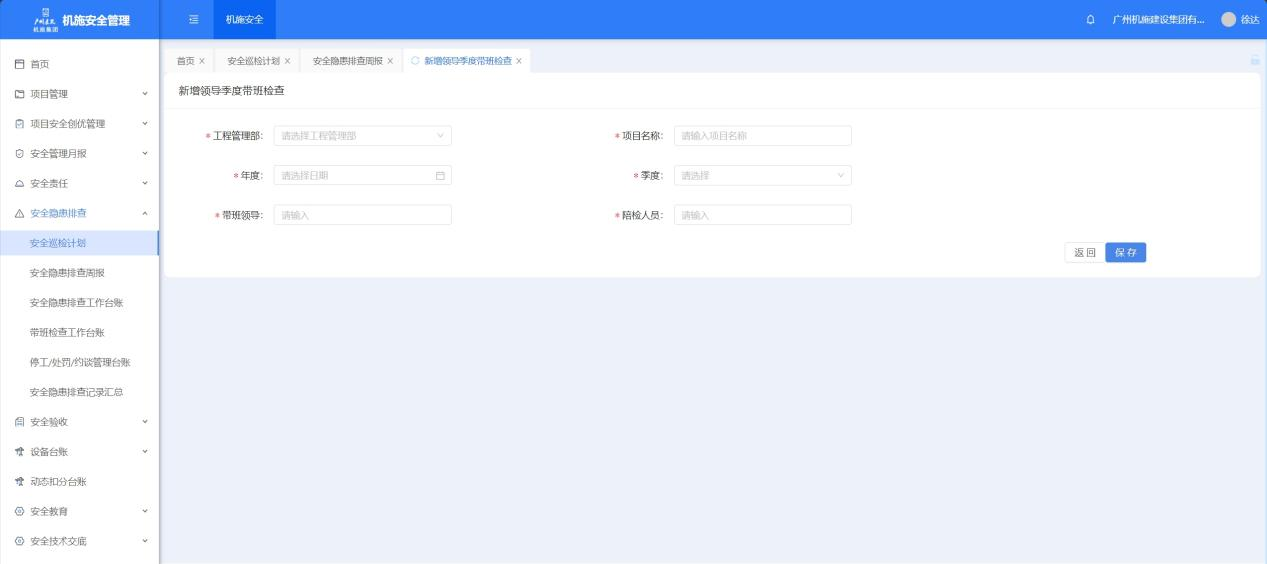Click the 返回 button

click(x=1084, y=253)
